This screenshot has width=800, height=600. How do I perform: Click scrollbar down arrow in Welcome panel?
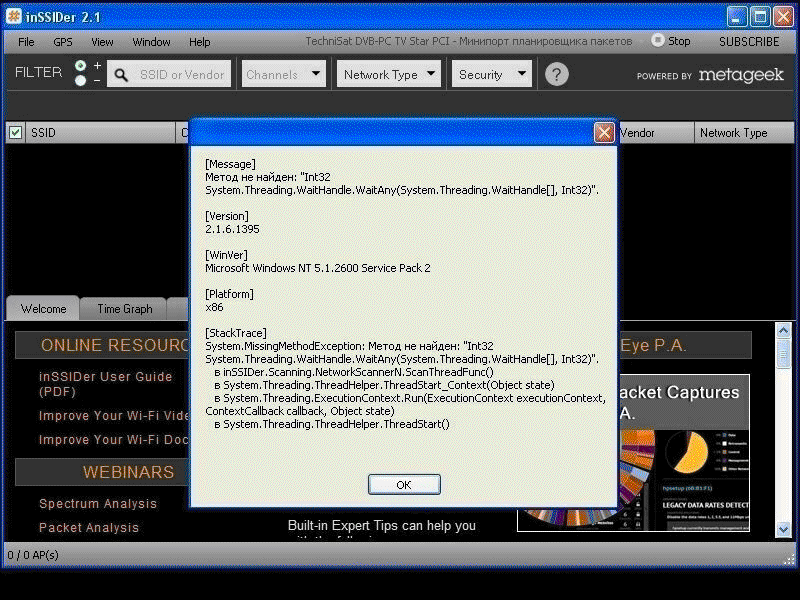(x=783, y=530)
